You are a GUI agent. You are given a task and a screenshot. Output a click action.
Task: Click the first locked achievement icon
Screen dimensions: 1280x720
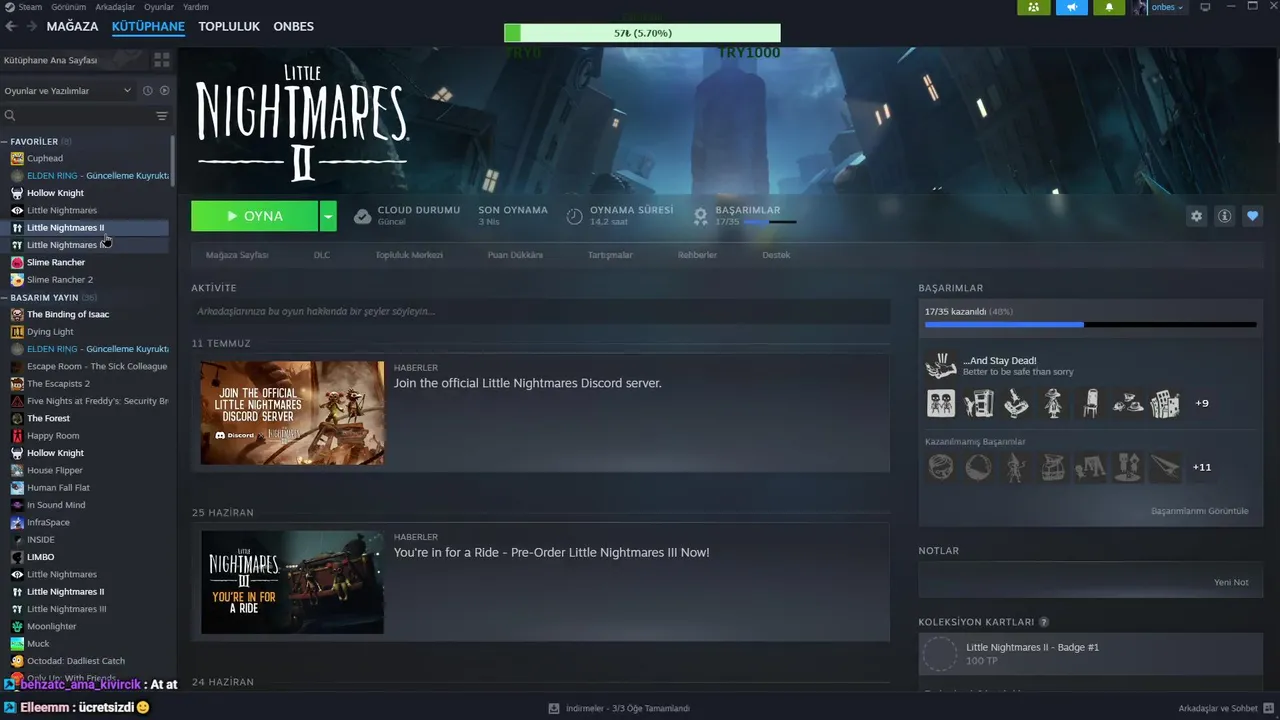point(941,467)
